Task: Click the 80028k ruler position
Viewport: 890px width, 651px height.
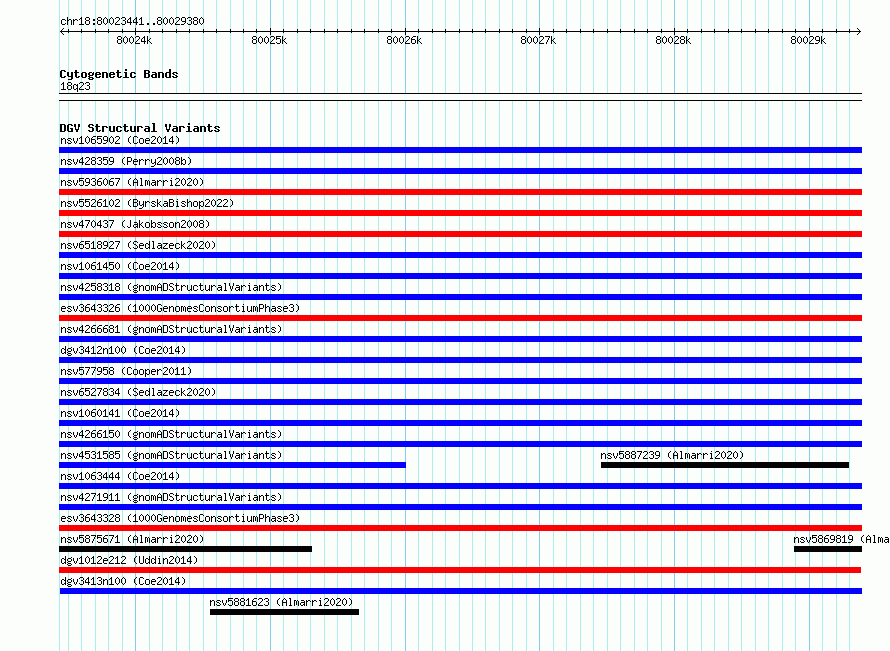Action: tap(673, 40)
